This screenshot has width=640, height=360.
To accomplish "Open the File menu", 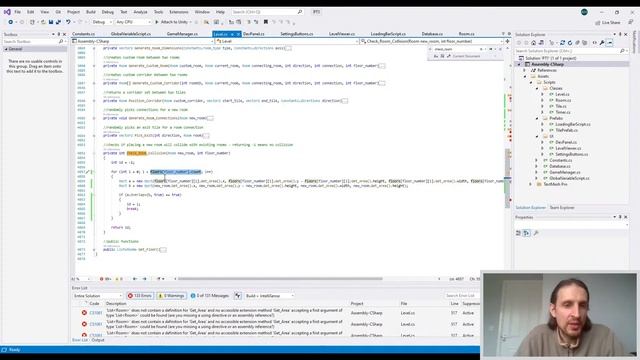I will [x=18, y=12].
